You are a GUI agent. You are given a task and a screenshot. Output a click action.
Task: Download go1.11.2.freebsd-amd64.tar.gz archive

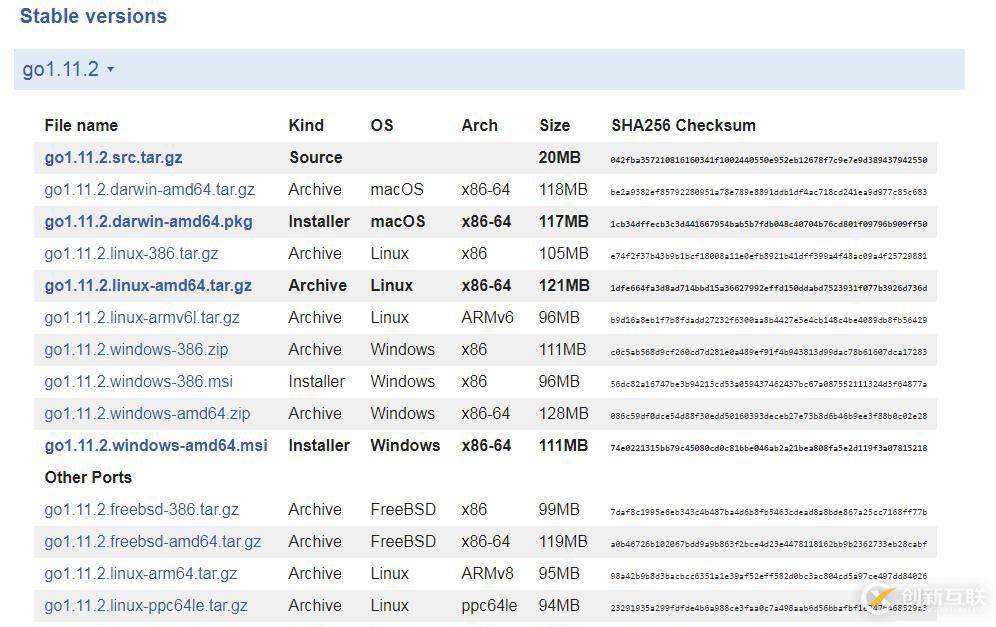click(152, 542)
